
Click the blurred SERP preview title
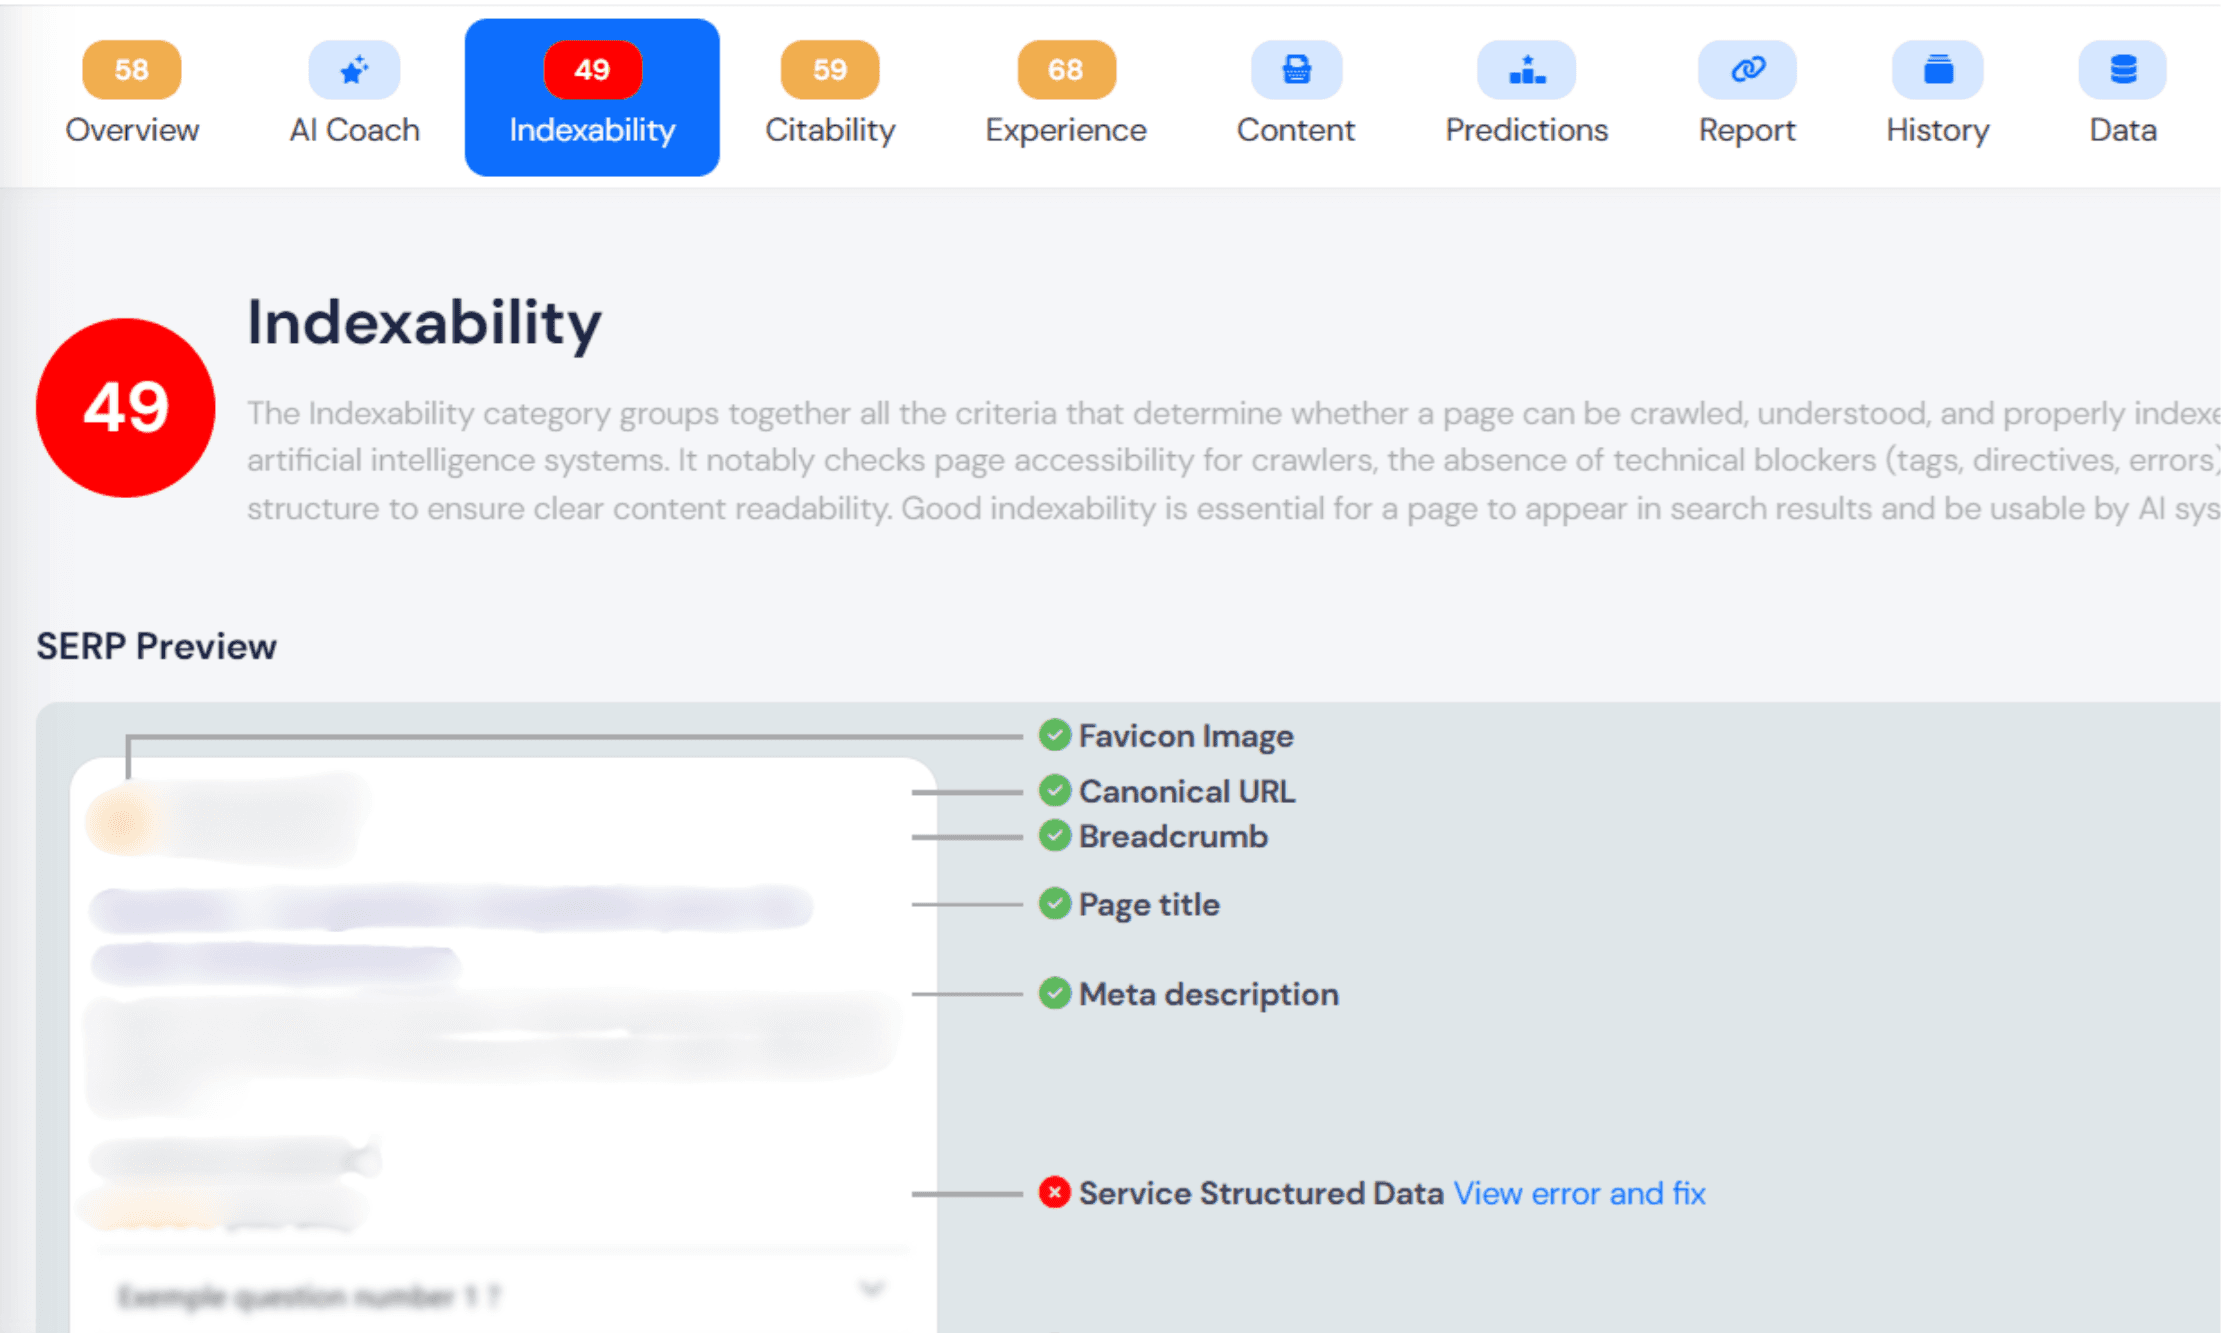point(450,908)
